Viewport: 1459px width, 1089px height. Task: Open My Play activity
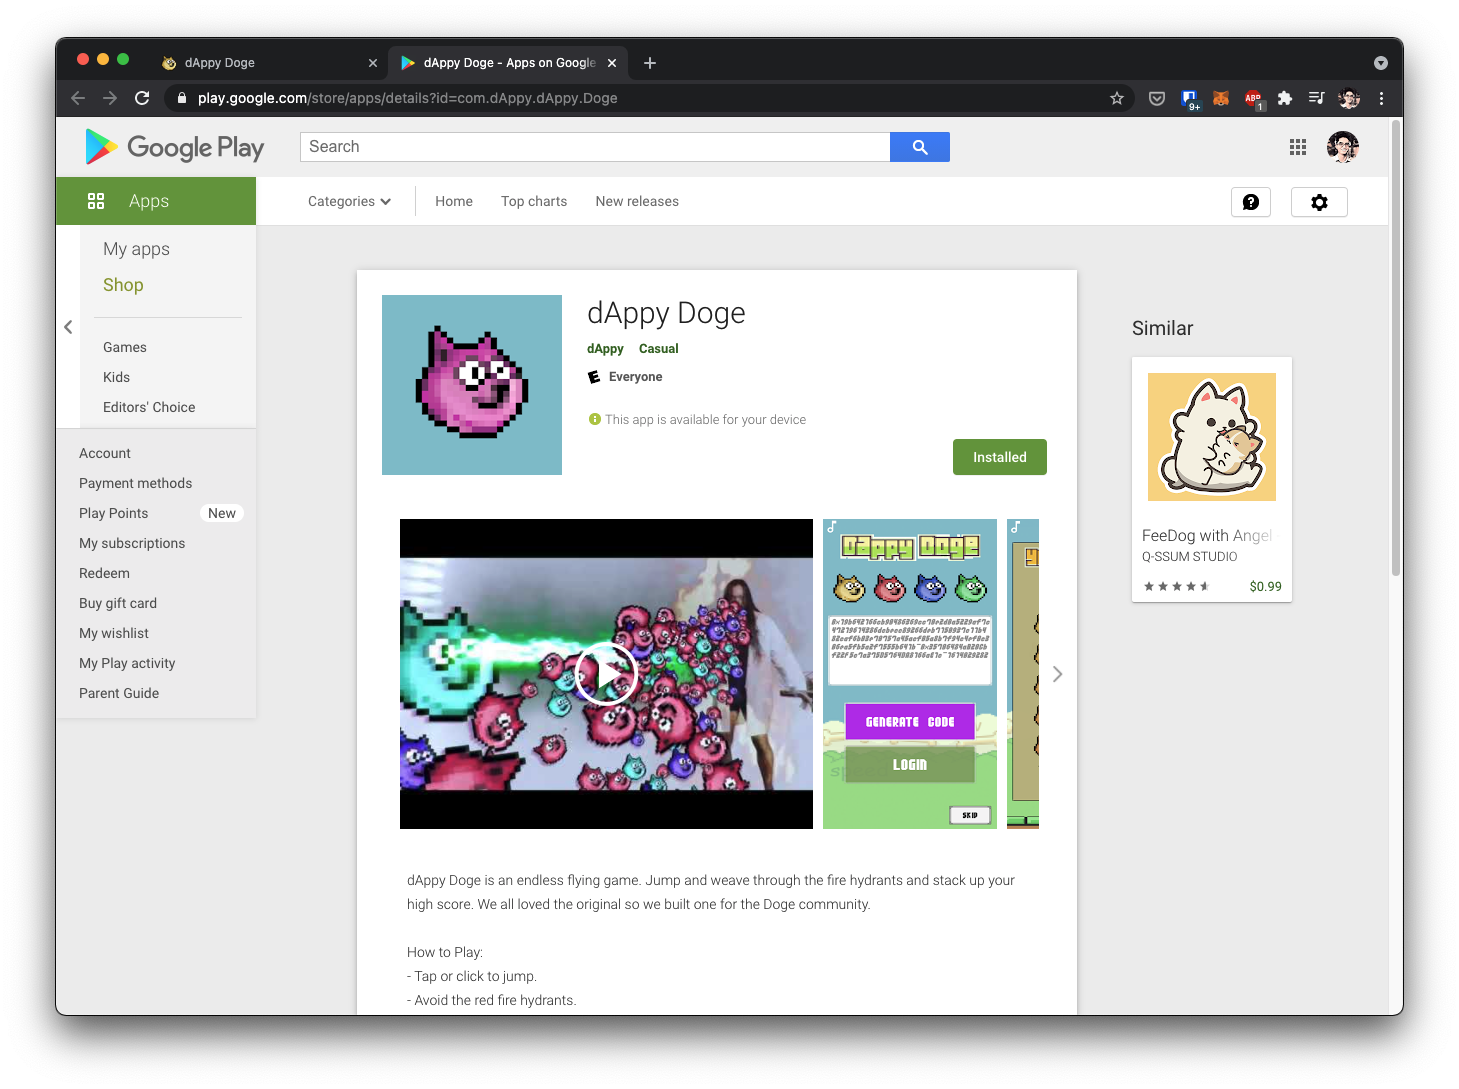(x=127, y=663)
